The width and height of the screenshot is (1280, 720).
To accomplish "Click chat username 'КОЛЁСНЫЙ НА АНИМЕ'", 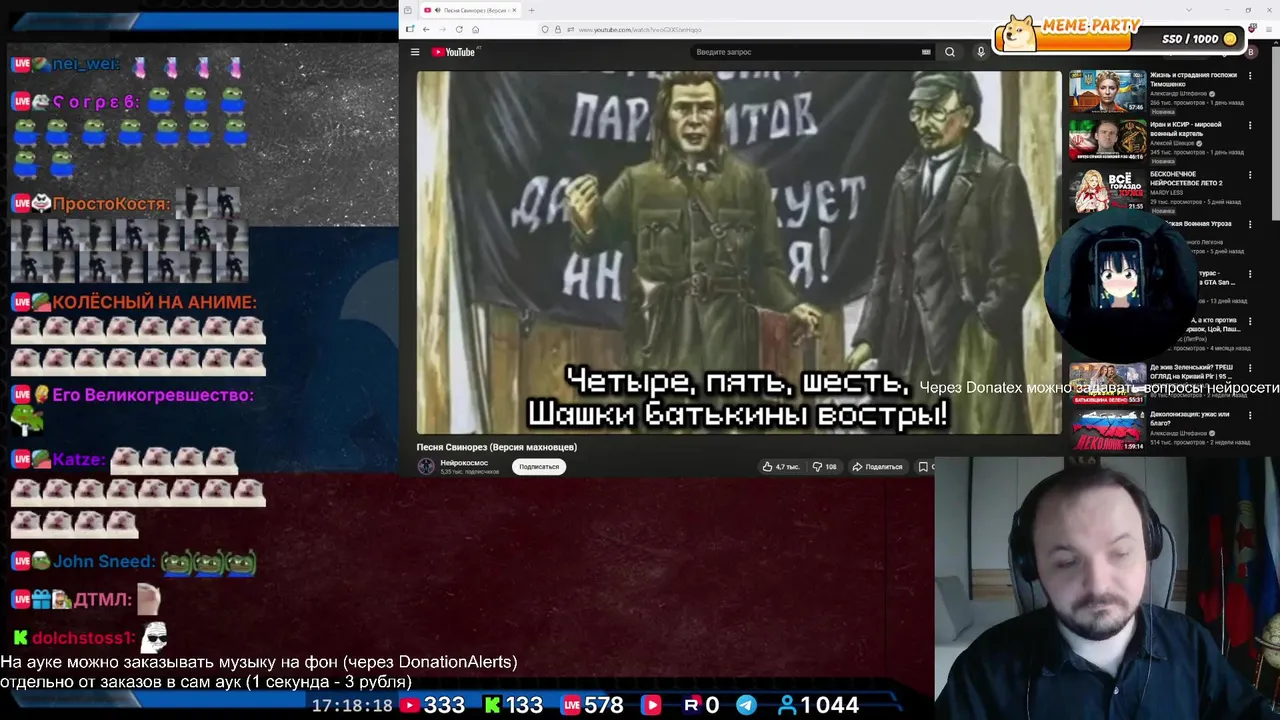I will click(154, 302).
